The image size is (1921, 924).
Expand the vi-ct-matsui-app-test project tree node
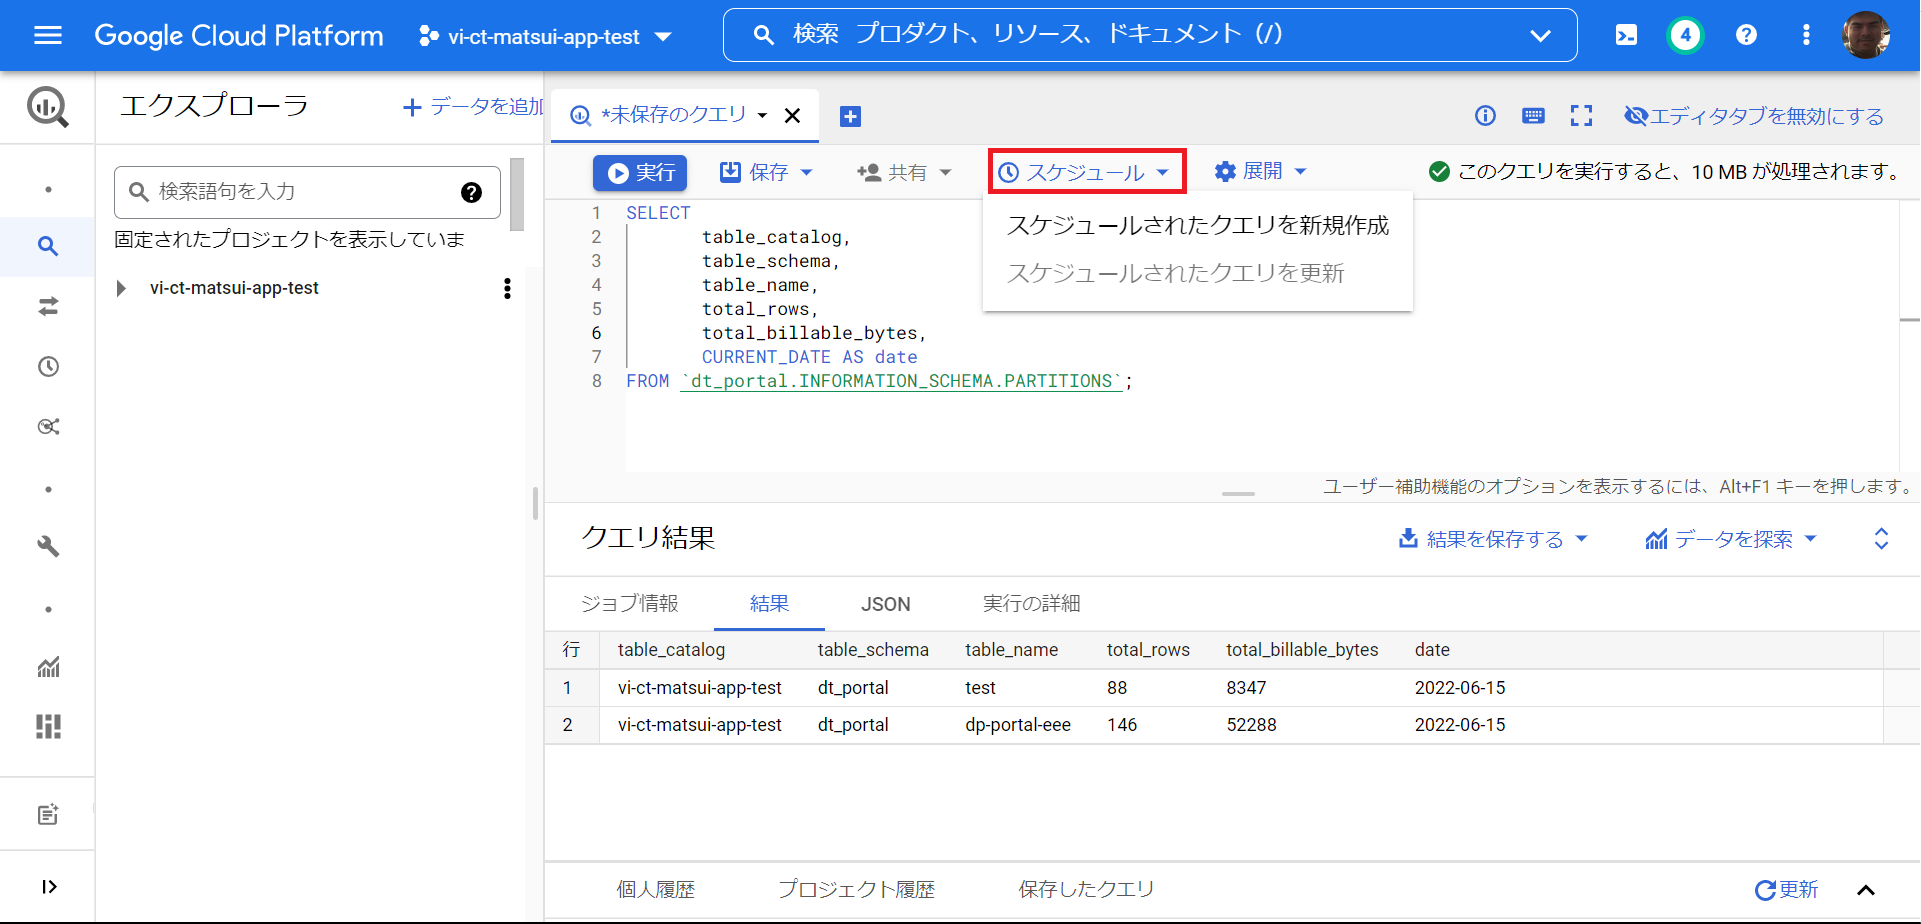click(121, 288)
